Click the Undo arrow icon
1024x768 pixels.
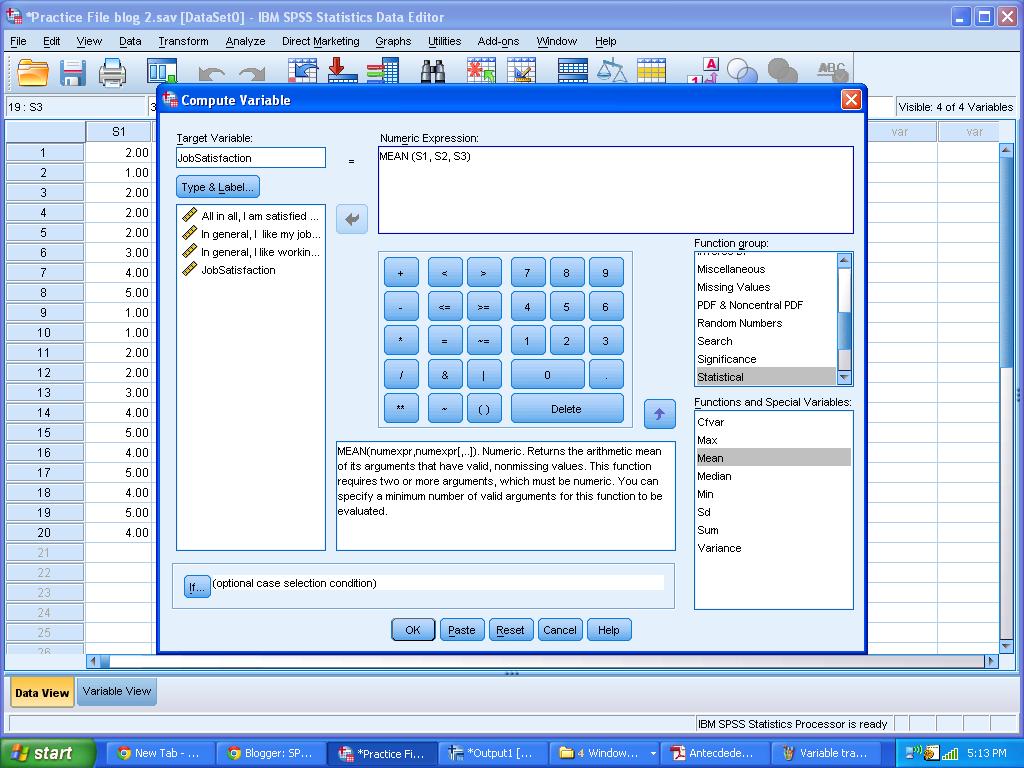click(212, 73)
